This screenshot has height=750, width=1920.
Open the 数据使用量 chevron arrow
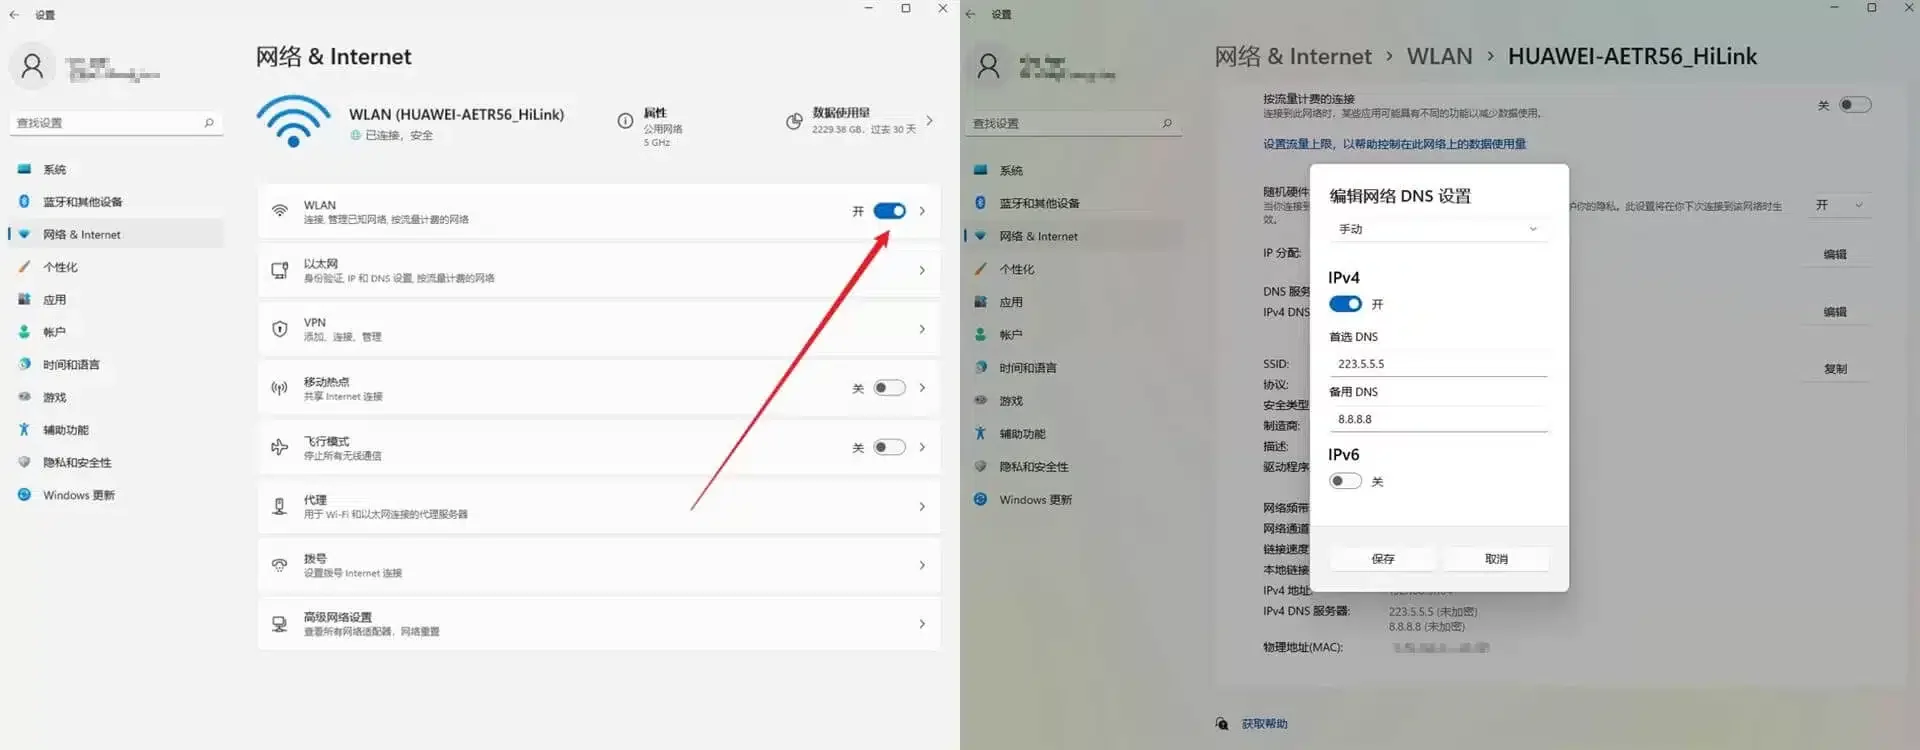[929, 121]
